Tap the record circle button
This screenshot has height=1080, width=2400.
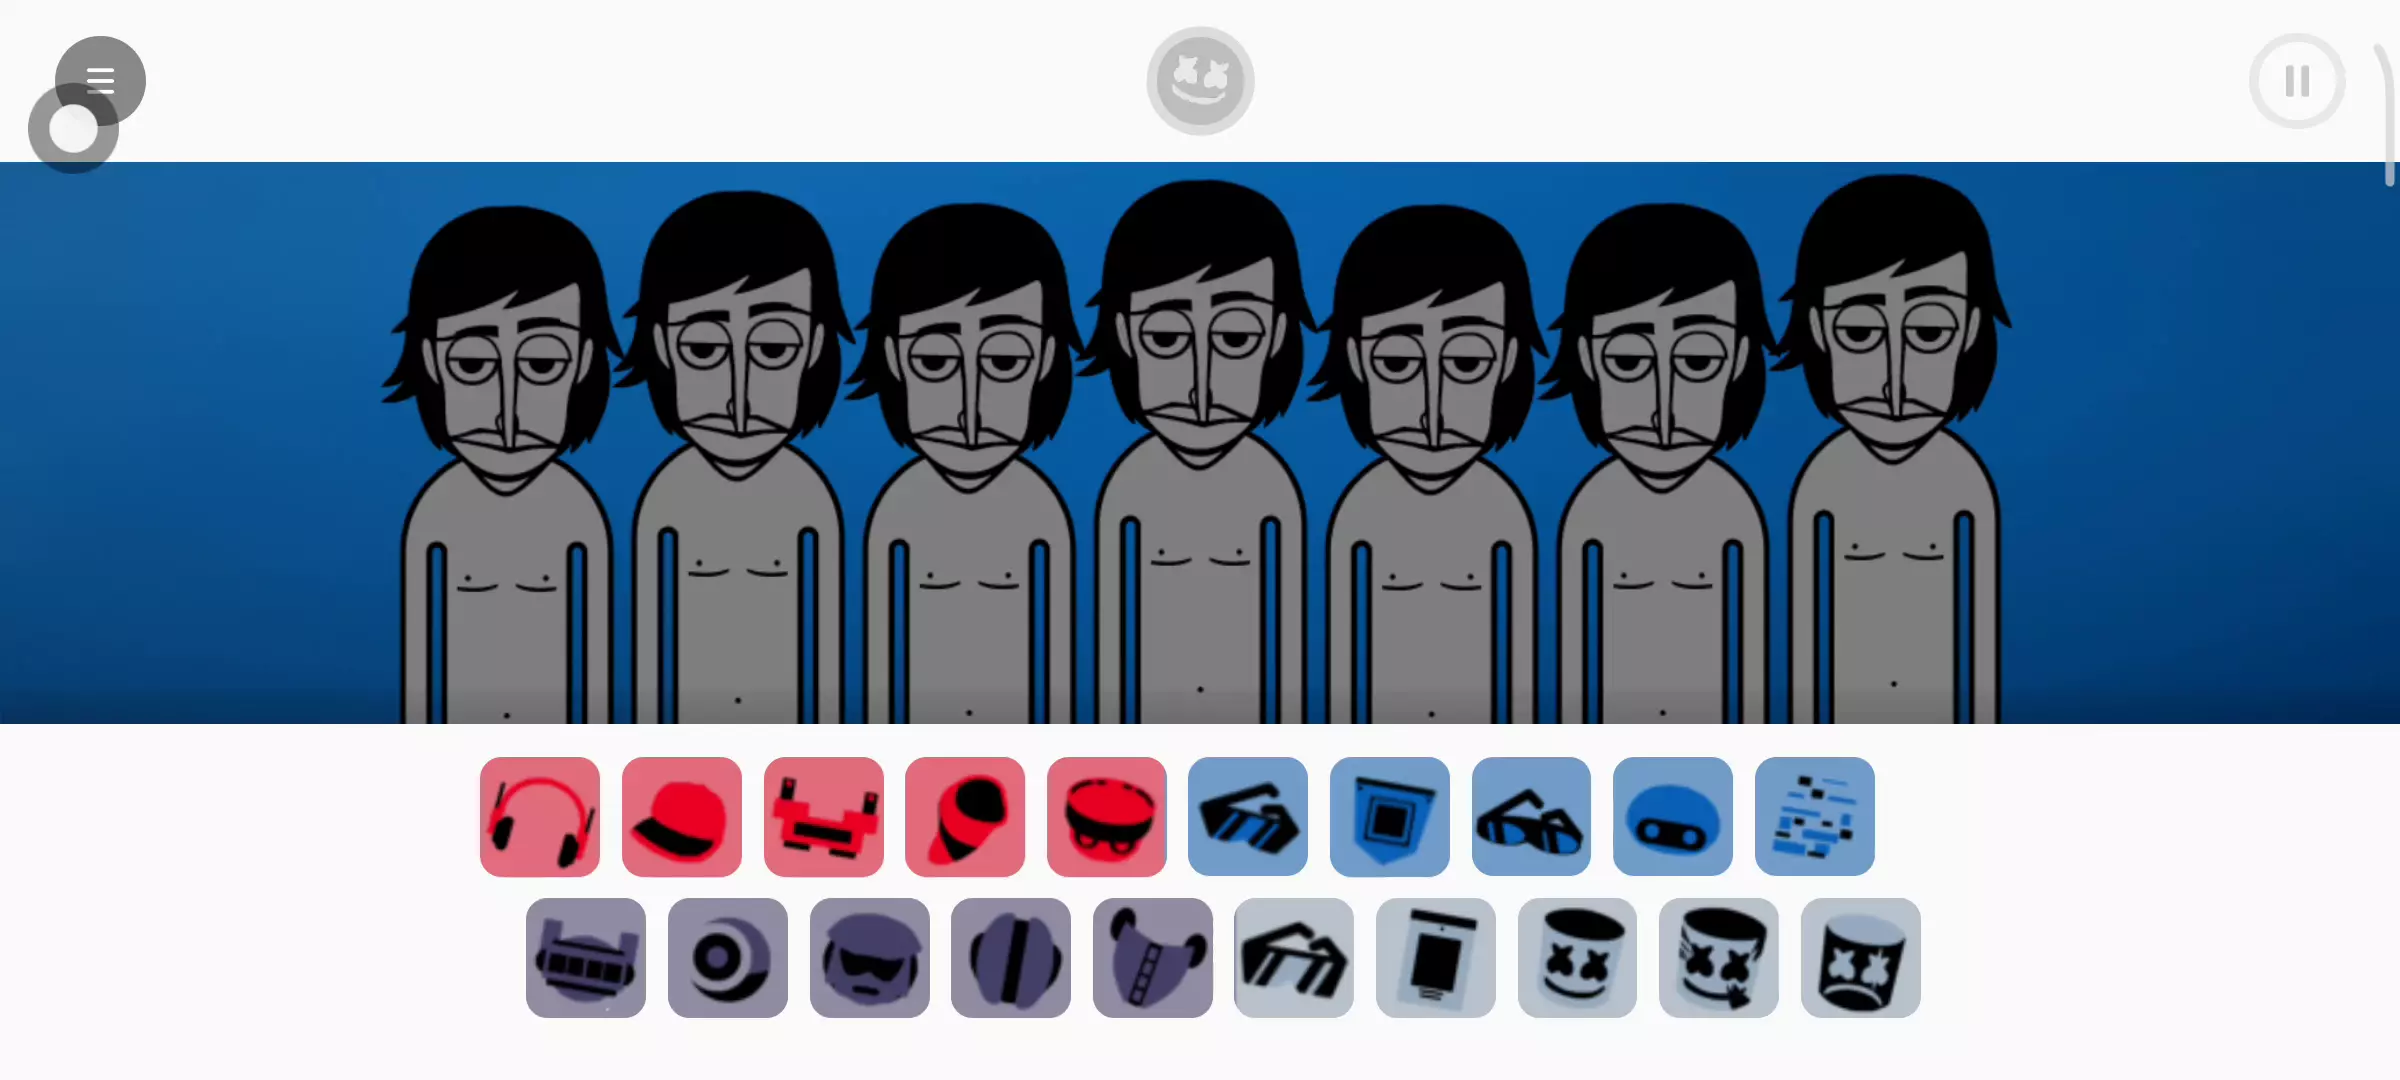[73, 130]
